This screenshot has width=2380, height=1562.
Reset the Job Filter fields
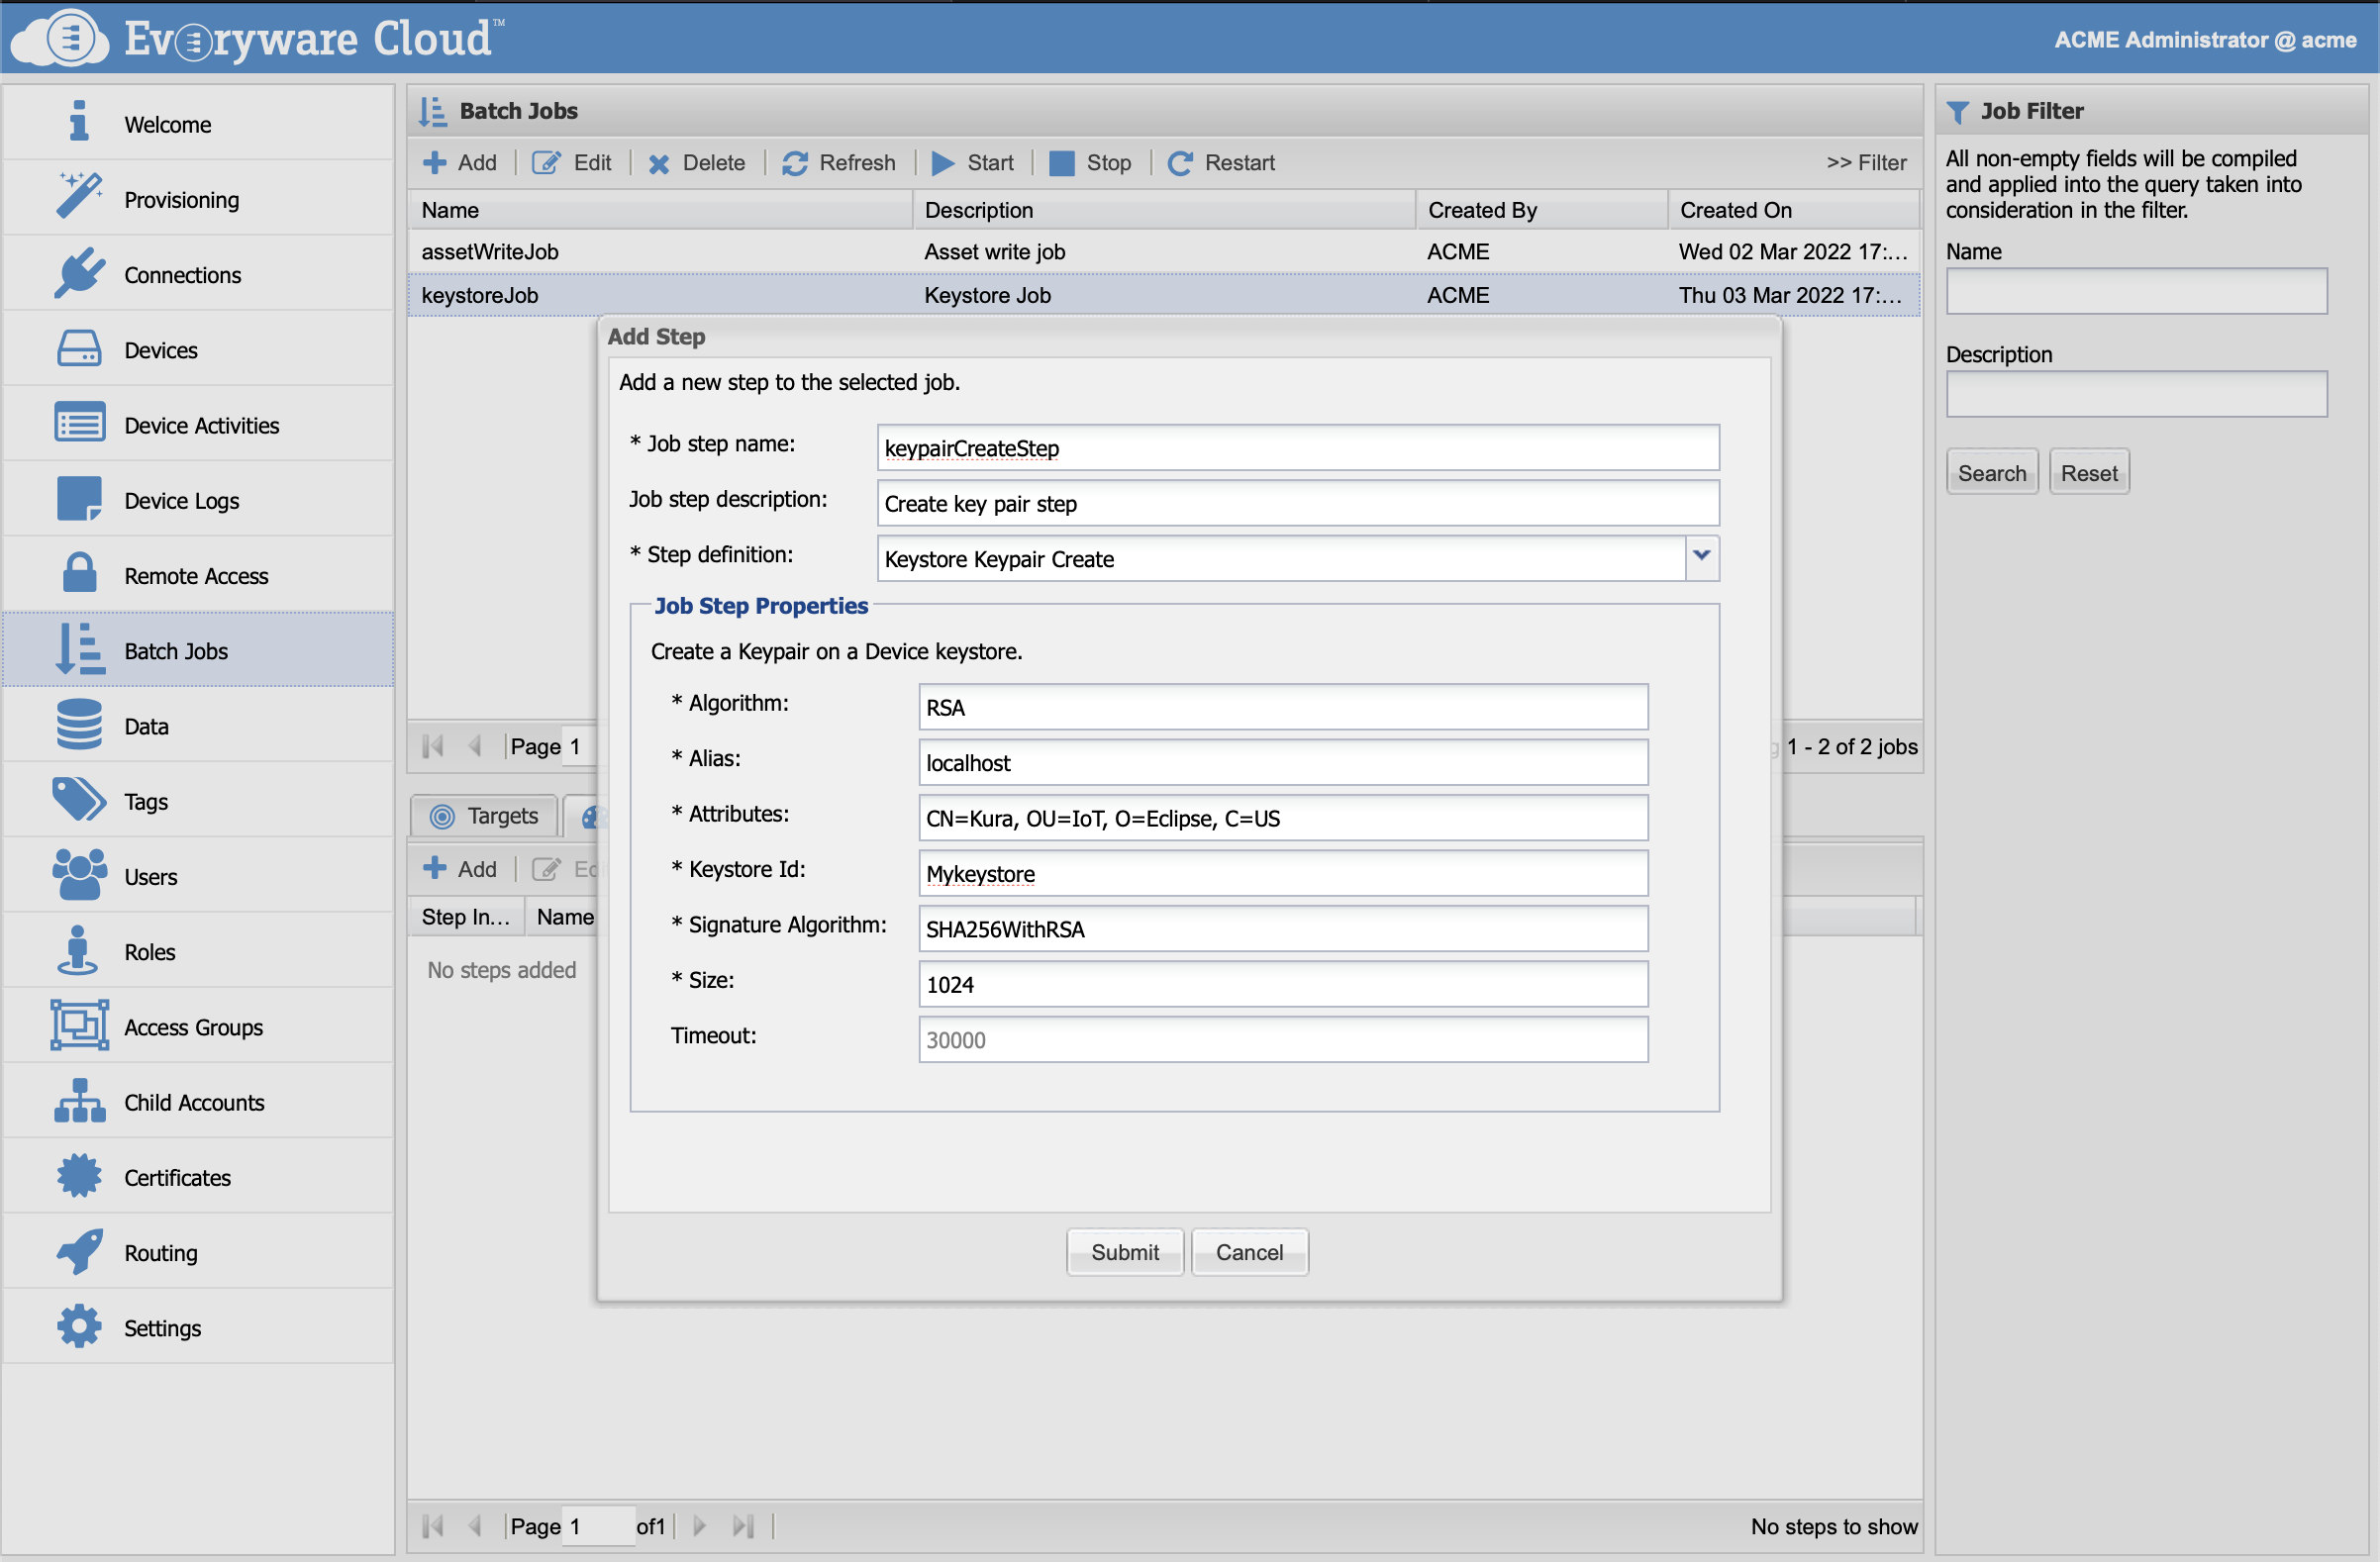pyautogui.click(x=2089, y=473)
